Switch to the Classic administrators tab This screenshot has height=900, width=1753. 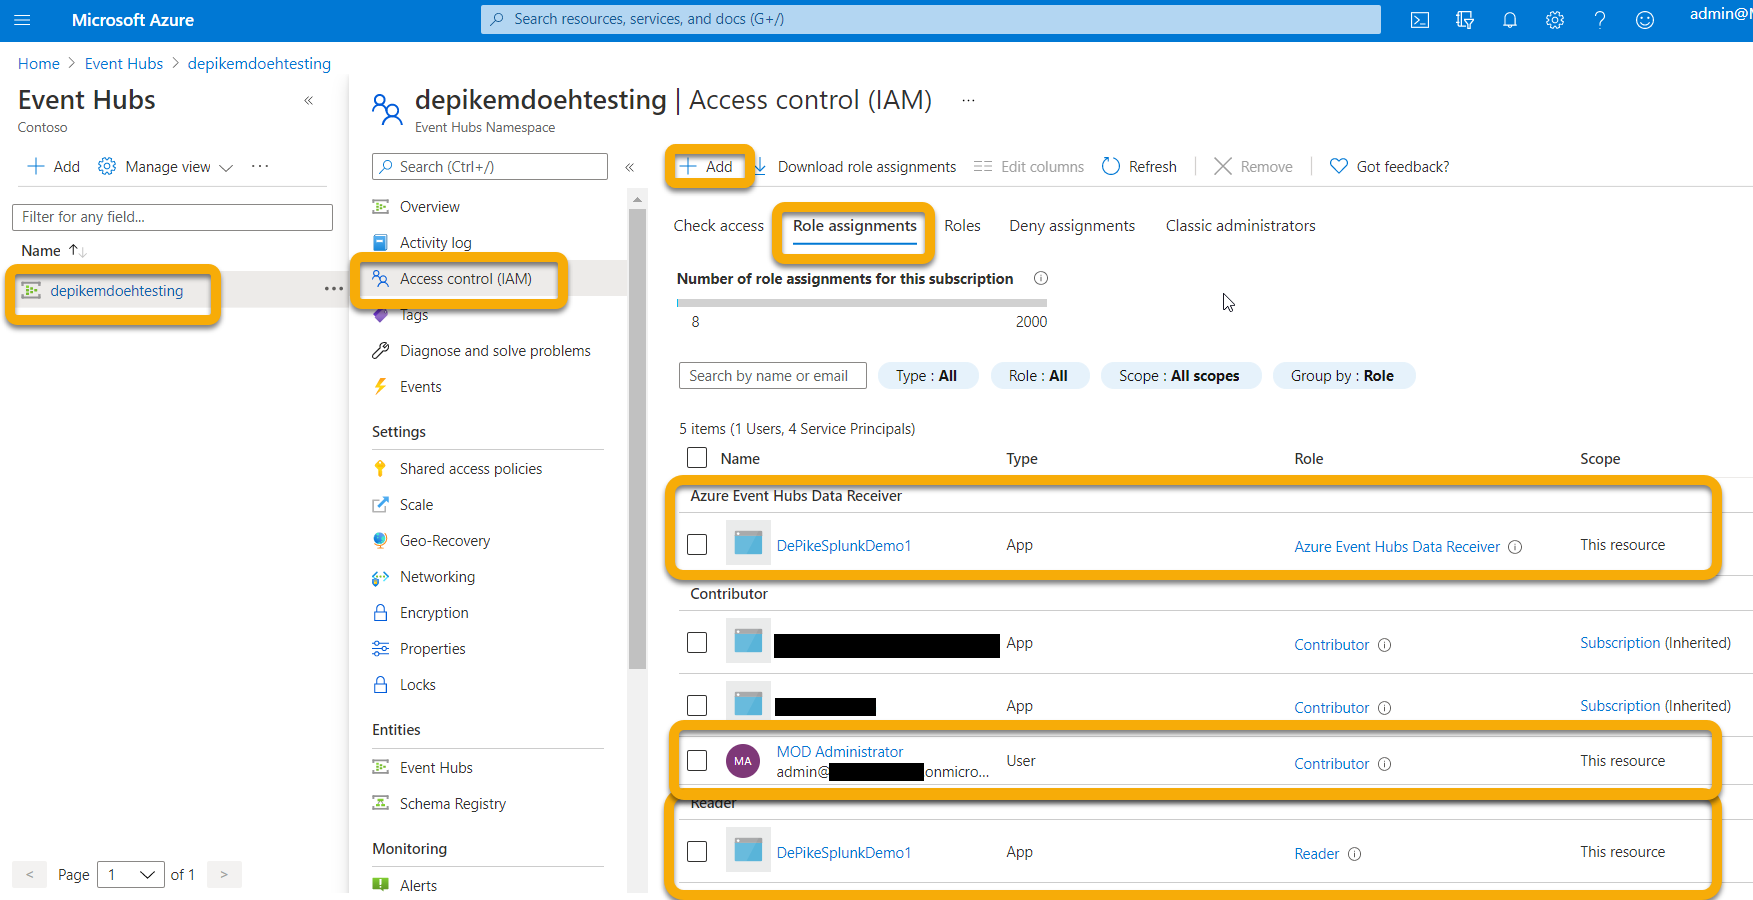(x=1241, y=226)
